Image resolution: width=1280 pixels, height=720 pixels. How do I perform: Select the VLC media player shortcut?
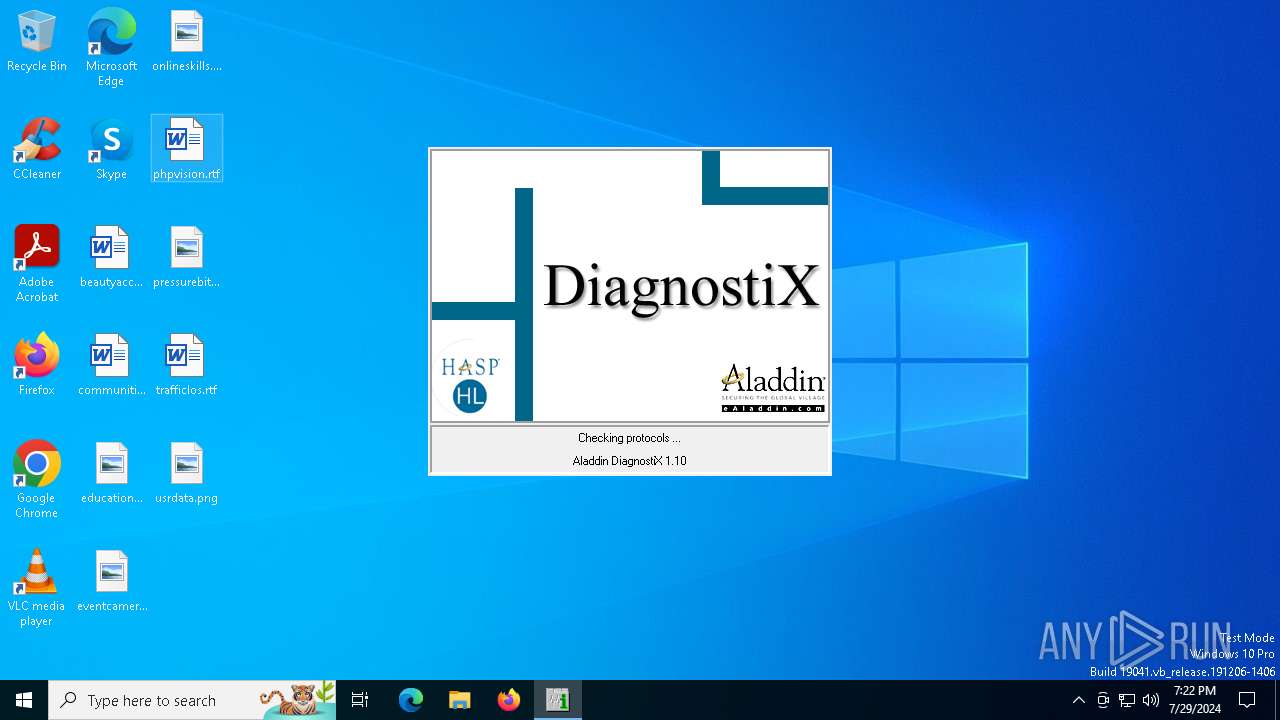(x=37, y=588)
